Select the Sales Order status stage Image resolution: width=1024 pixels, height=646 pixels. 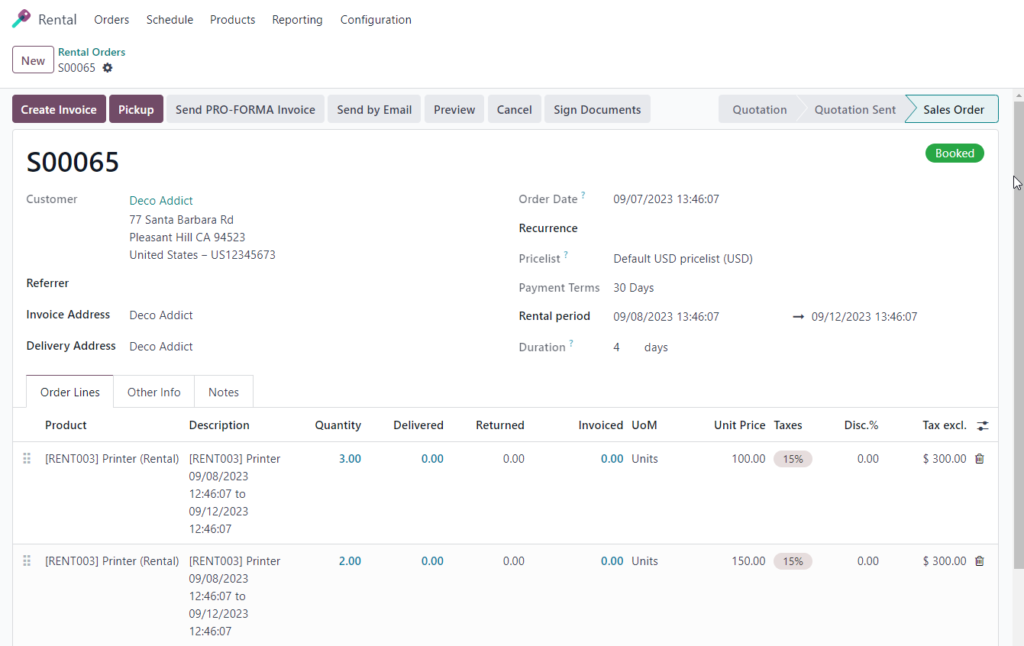pos(953,109)
